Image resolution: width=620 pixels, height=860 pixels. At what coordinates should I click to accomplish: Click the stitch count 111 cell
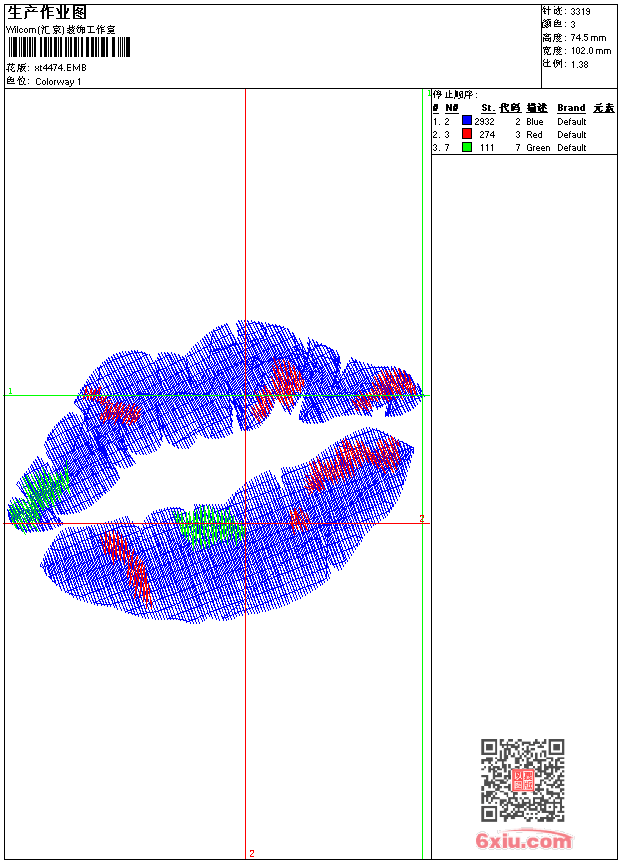(x=487, y=148)
